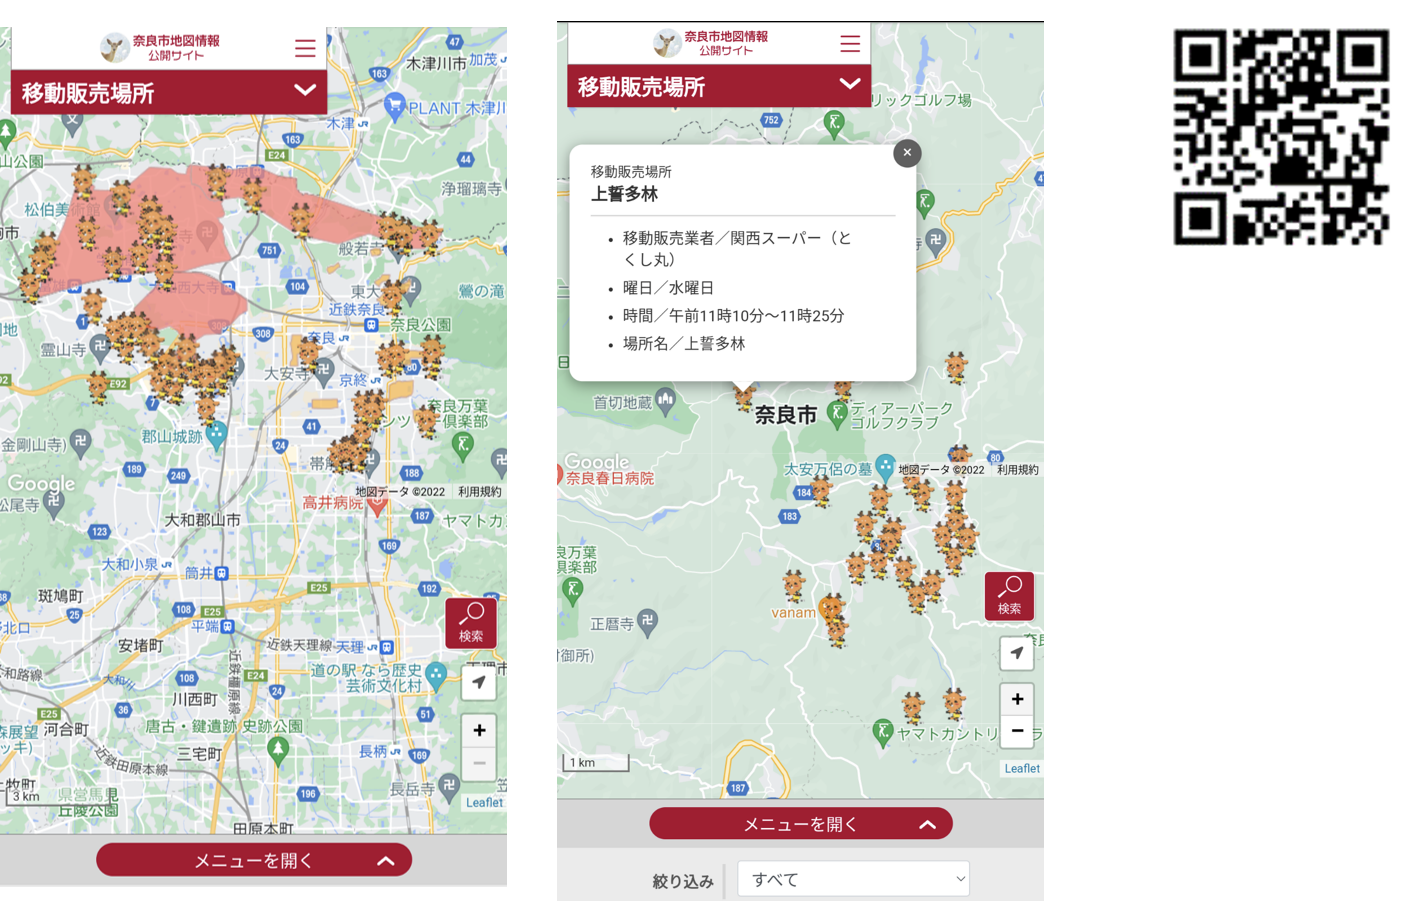Click ディアーパークゴルフクラブ marker on right map
The height and width of the screenshot is (901, 1427).
pos(838,413)
